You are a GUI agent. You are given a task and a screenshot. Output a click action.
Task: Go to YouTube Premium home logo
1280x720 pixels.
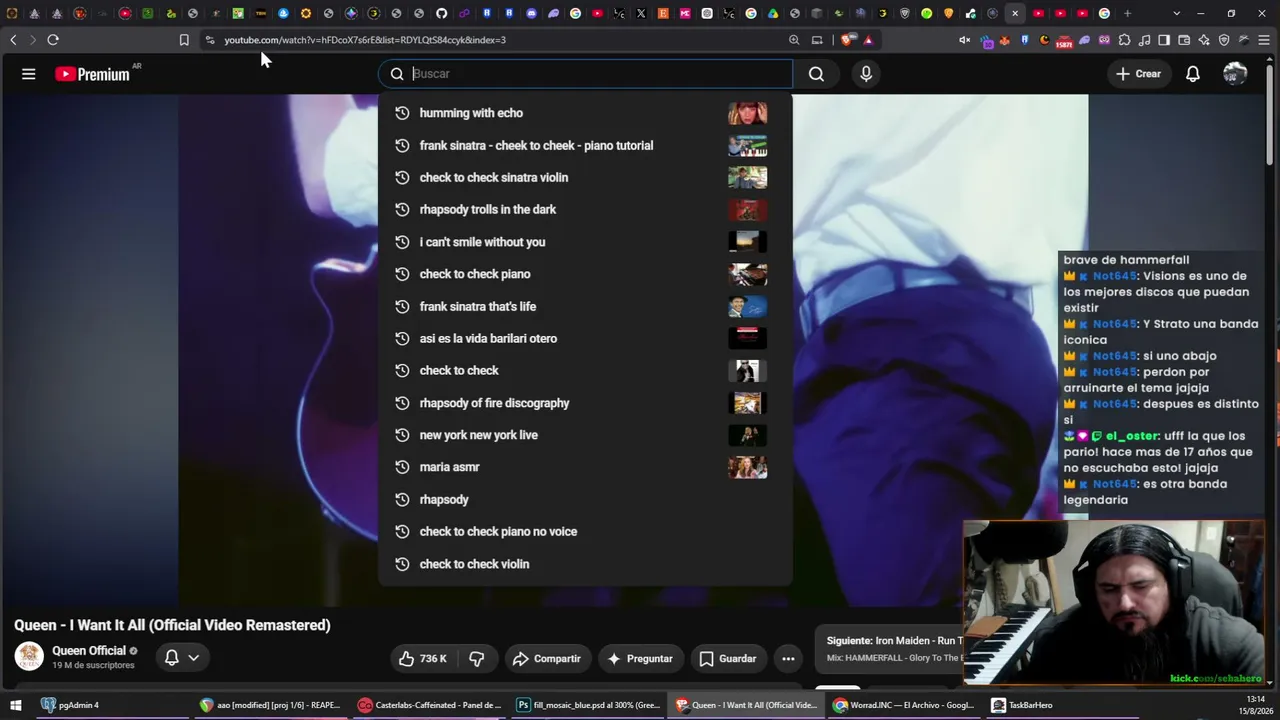[92, 74]
